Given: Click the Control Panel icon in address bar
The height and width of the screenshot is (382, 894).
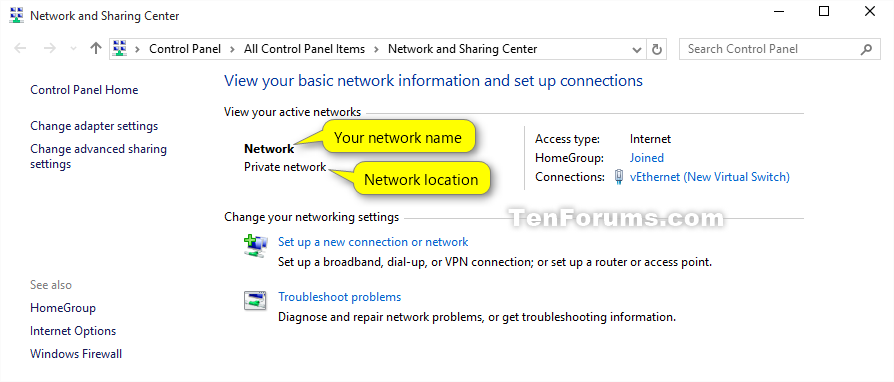Looking at the screenshot, I should 119,49.
